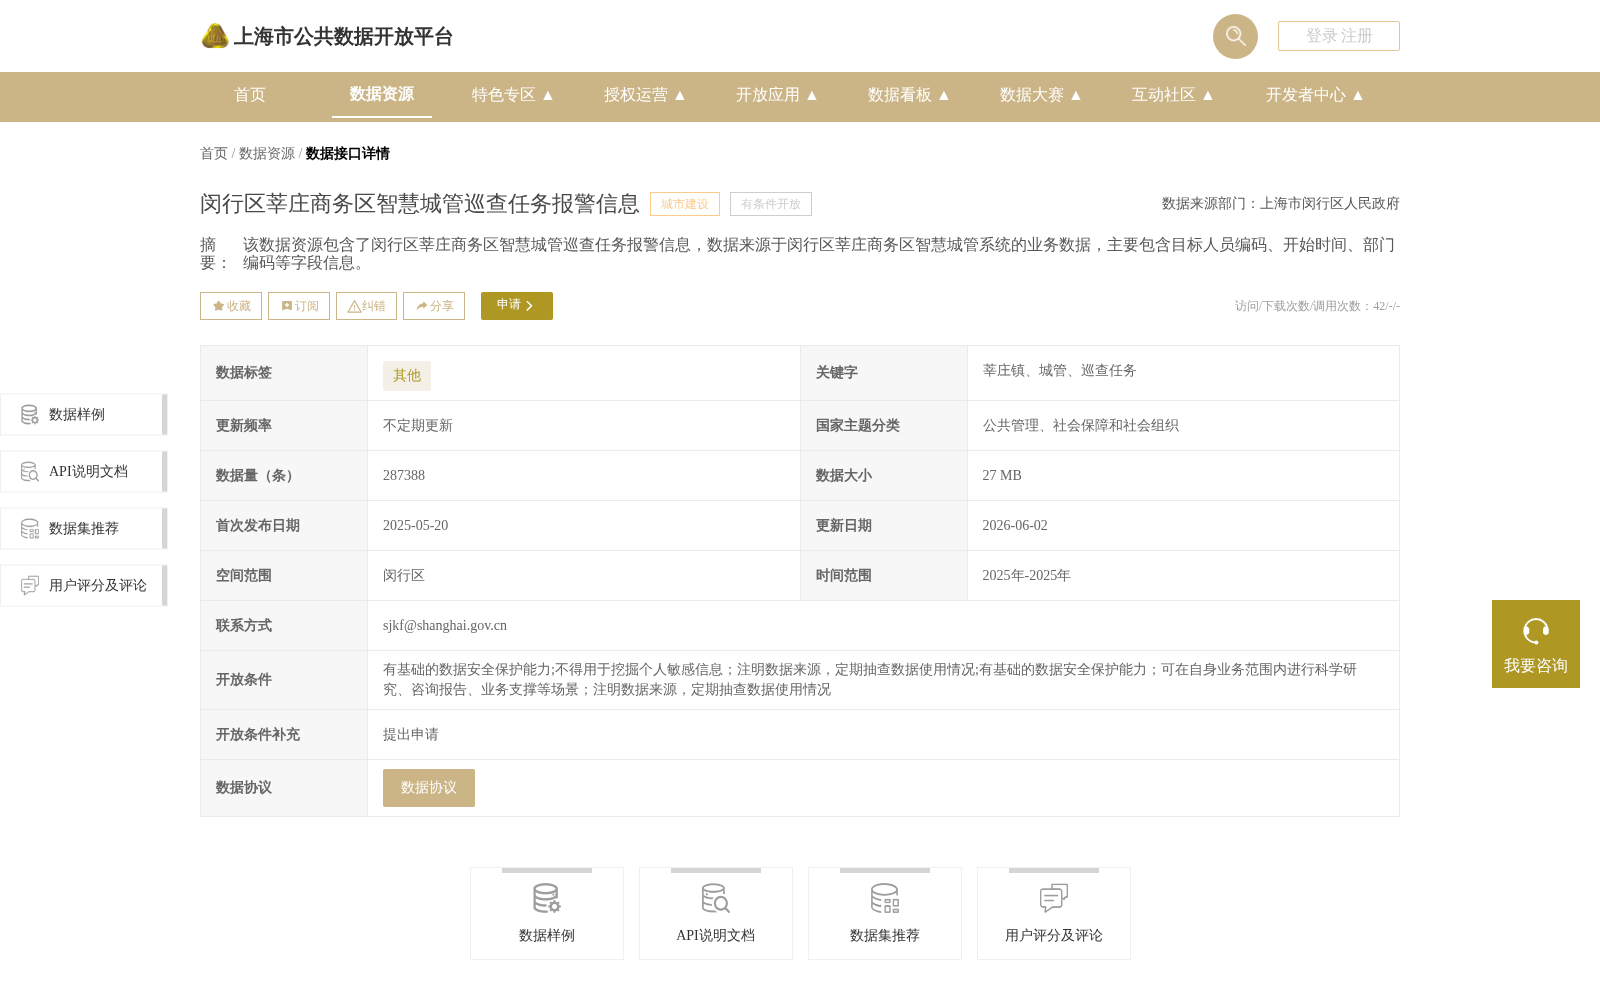
Task: Click 公共管理、社会保障和社会组织 classification
Action: [1081, 426]
